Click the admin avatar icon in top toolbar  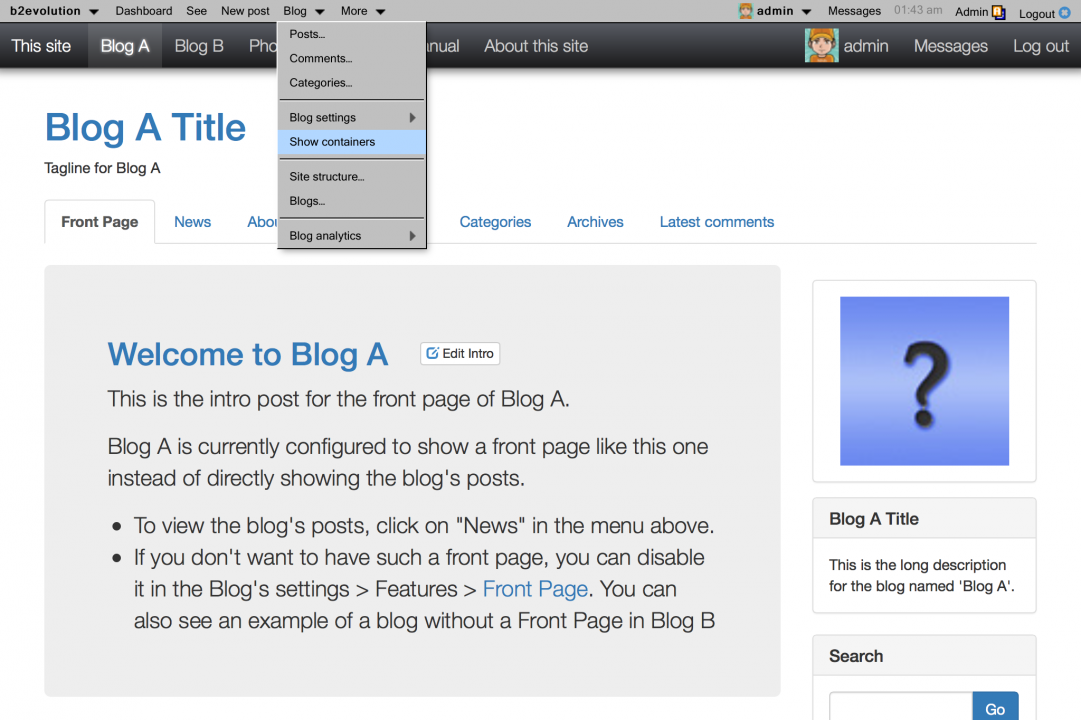pos(745,11)
